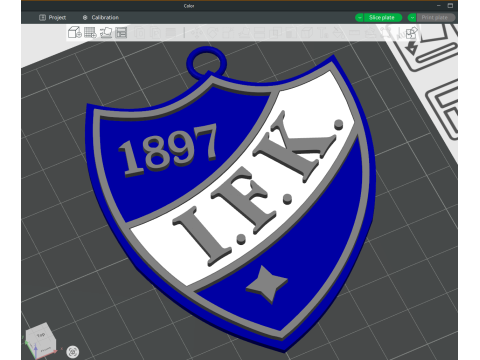Click the Print plate button
Screen dimensions: 480x360
435,18
